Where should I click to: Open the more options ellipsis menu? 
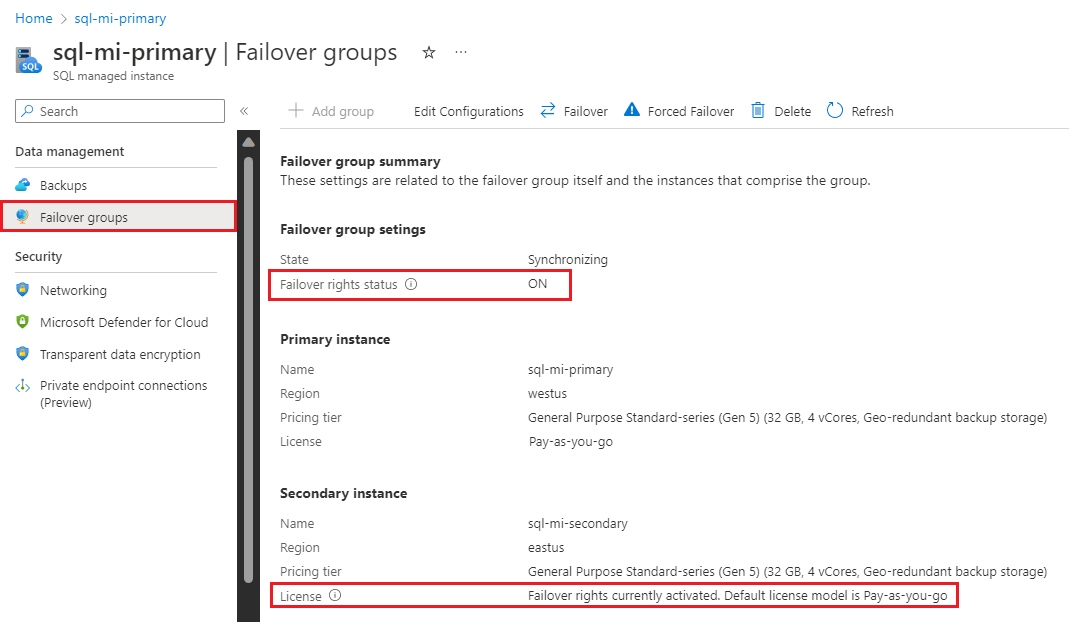click(x=461, y=53)
